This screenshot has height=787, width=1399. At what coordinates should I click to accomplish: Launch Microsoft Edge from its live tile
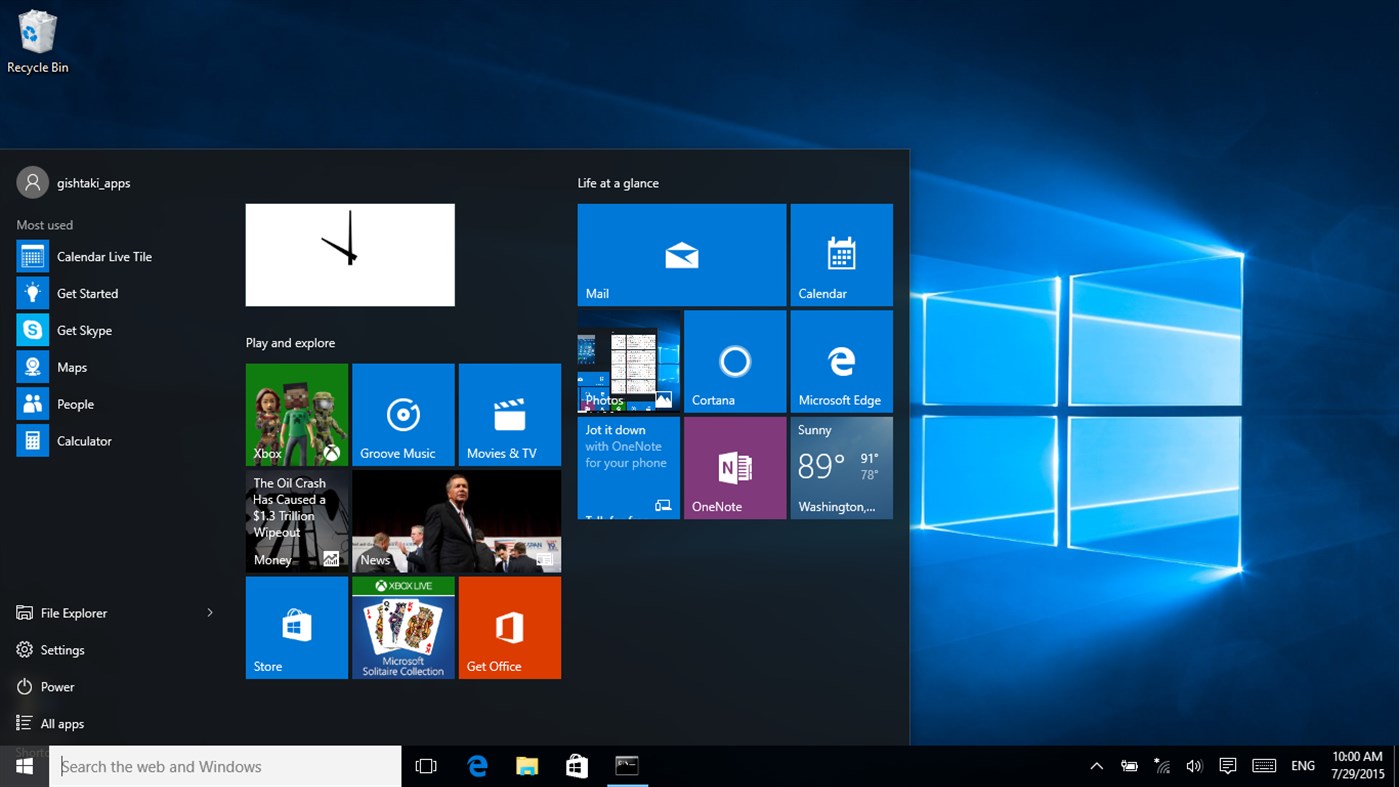click(841, 360)
